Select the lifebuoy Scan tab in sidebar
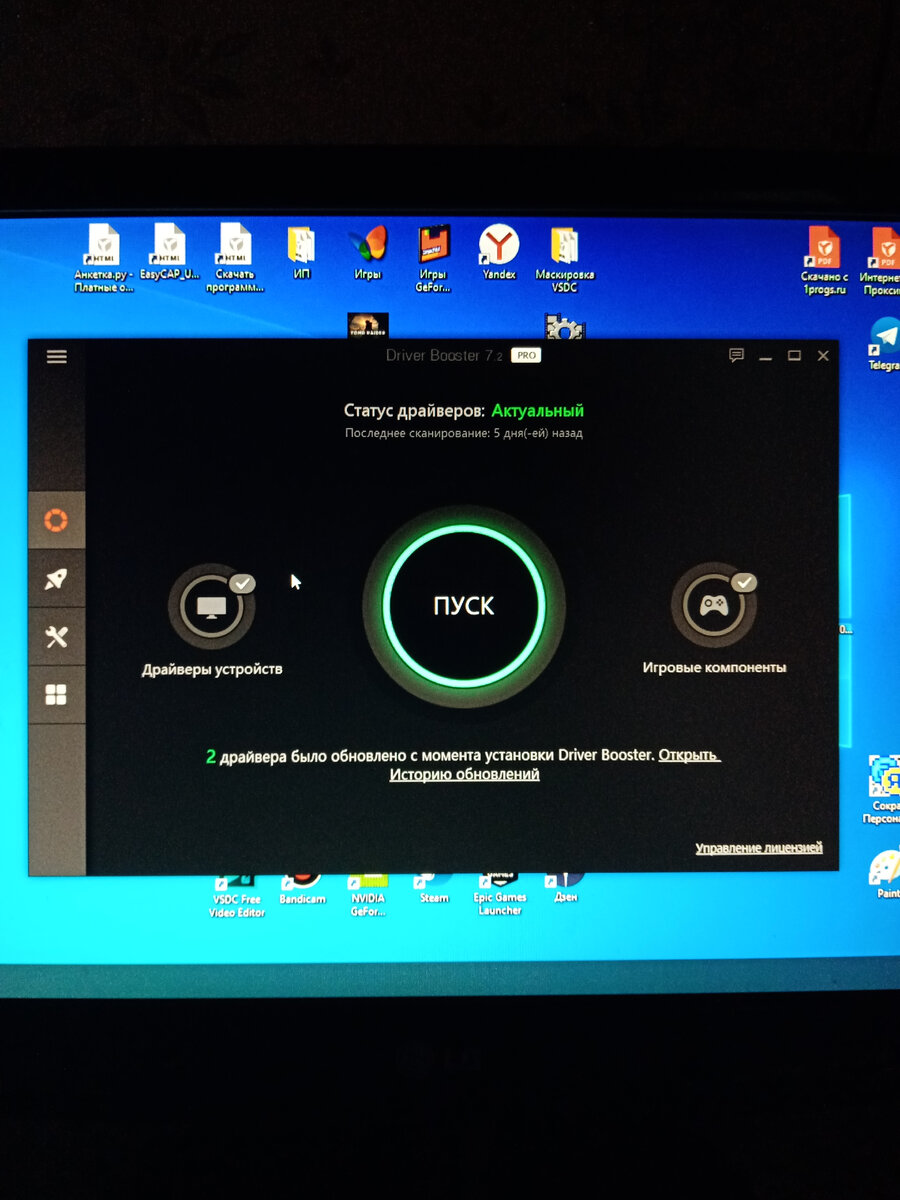 tap(56, 520)
